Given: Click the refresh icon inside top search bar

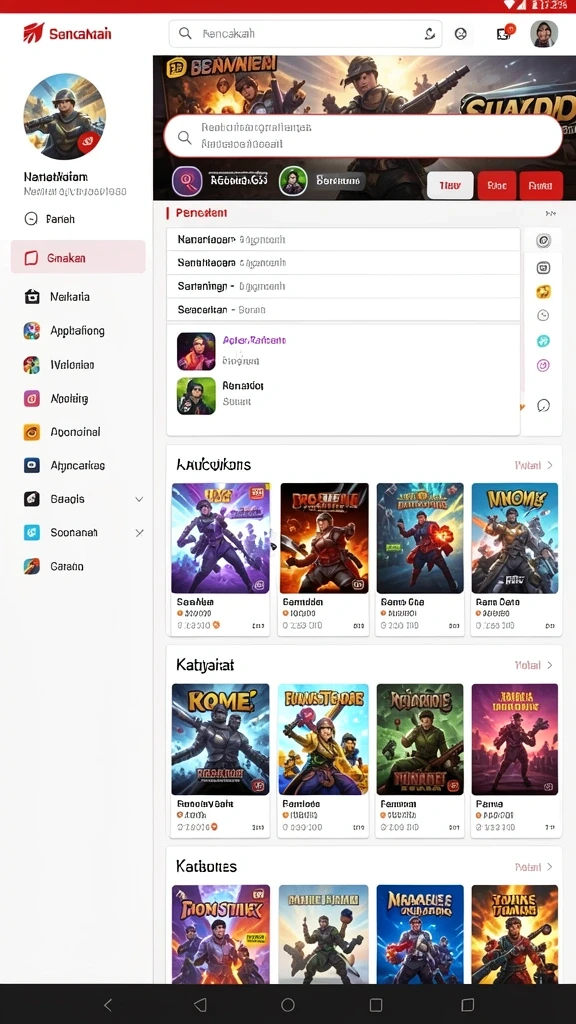Looking at the screenshot, I should coord(430,33).
